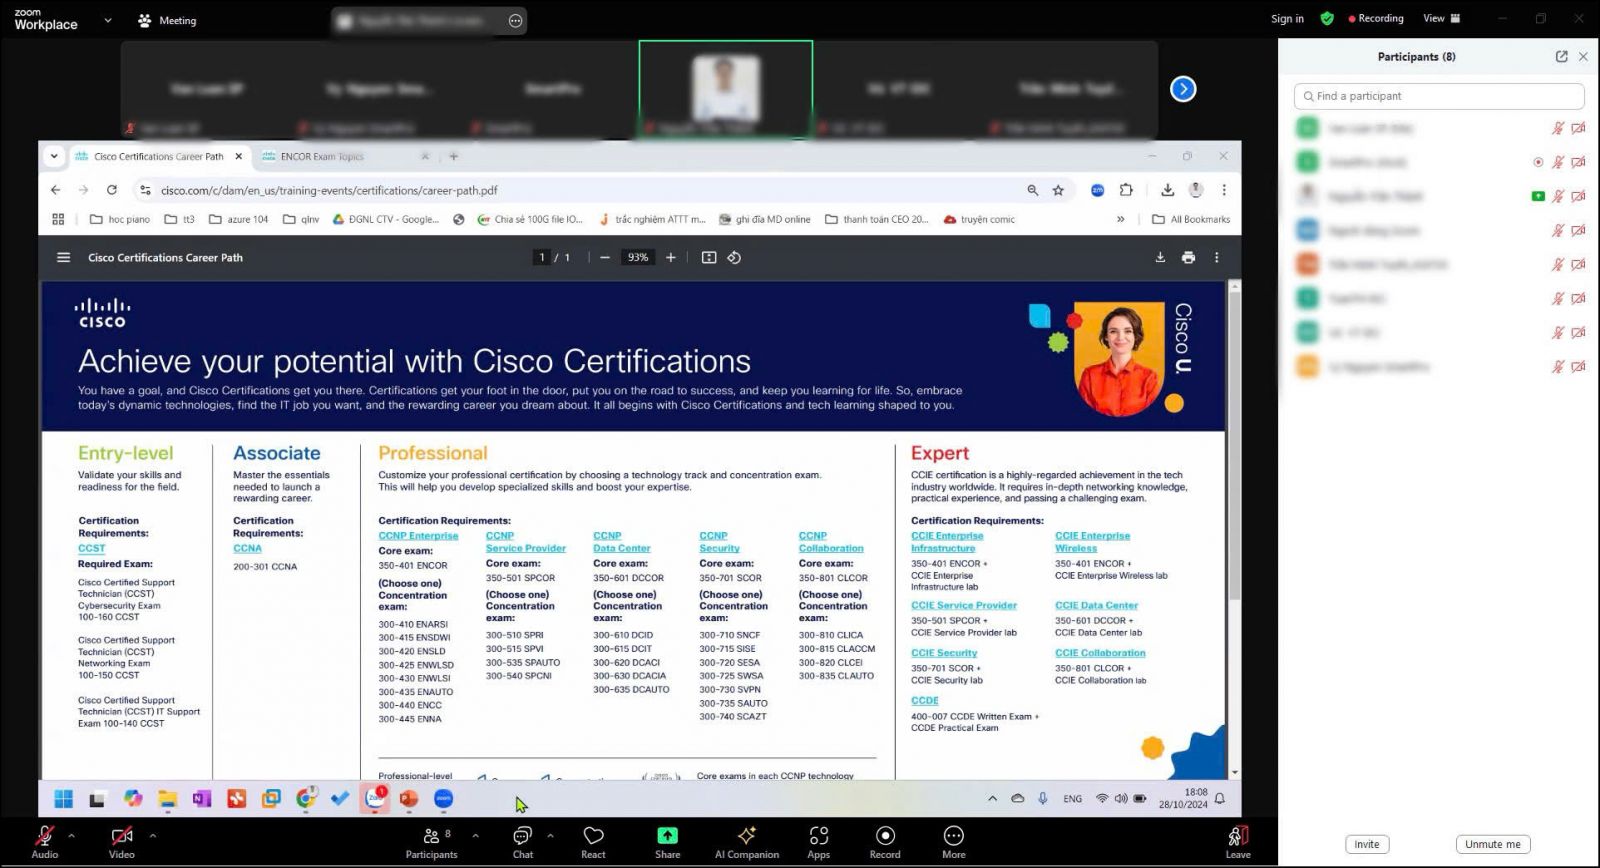The image size is (1600, 868).
Task: Expand hidden system tray icons
Action: pyautogui.click(x=992, y=798)
